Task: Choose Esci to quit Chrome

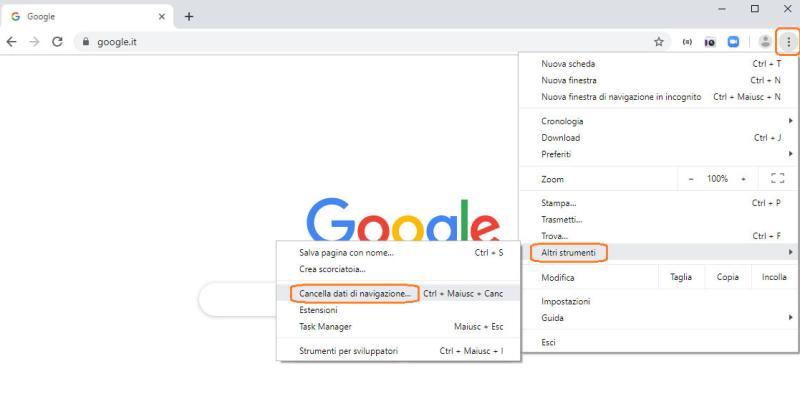Action: 659,342
